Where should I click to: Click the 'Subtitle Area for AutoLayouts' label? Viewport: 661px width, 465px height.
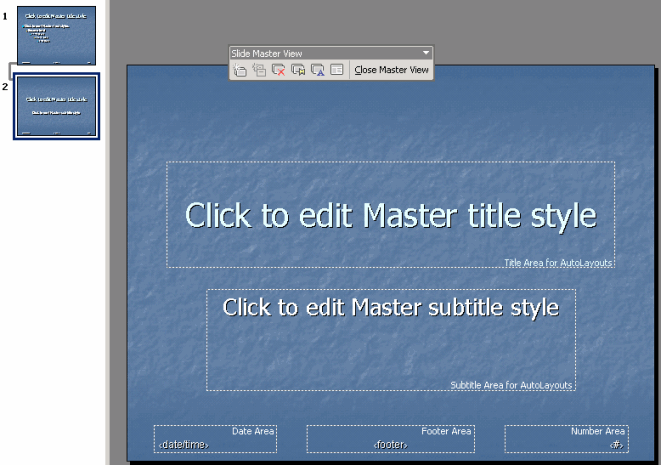(511, 385)
